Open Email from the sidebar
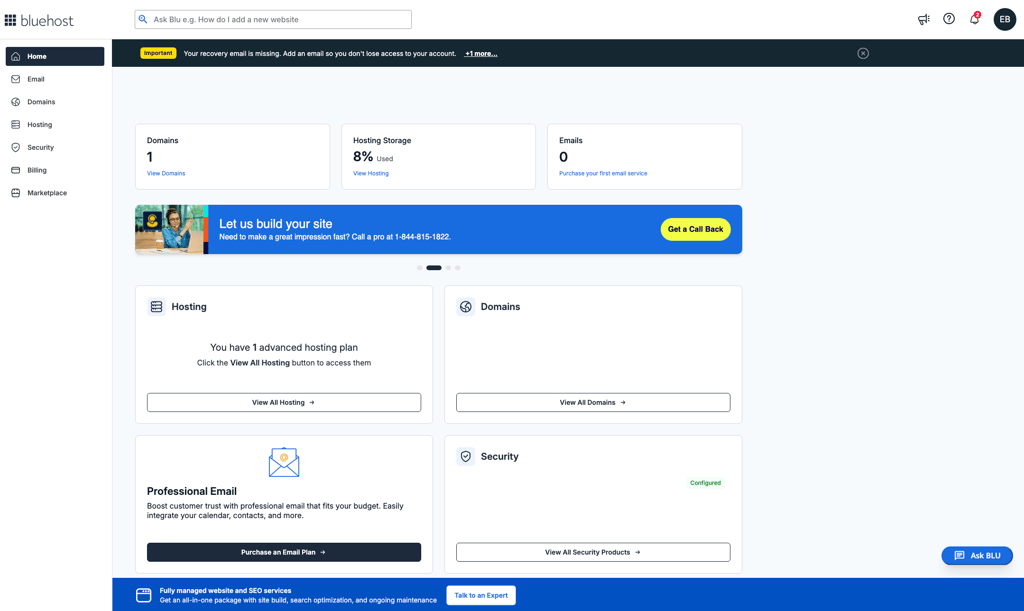Viewport: 1024px width, 611px height. (x=55, y=79)
